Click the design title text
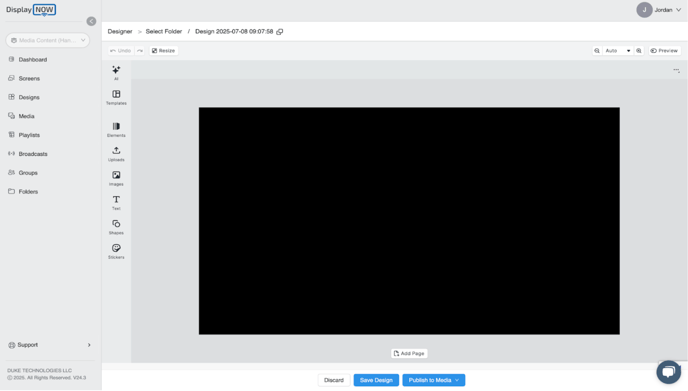 click(234, 32)
